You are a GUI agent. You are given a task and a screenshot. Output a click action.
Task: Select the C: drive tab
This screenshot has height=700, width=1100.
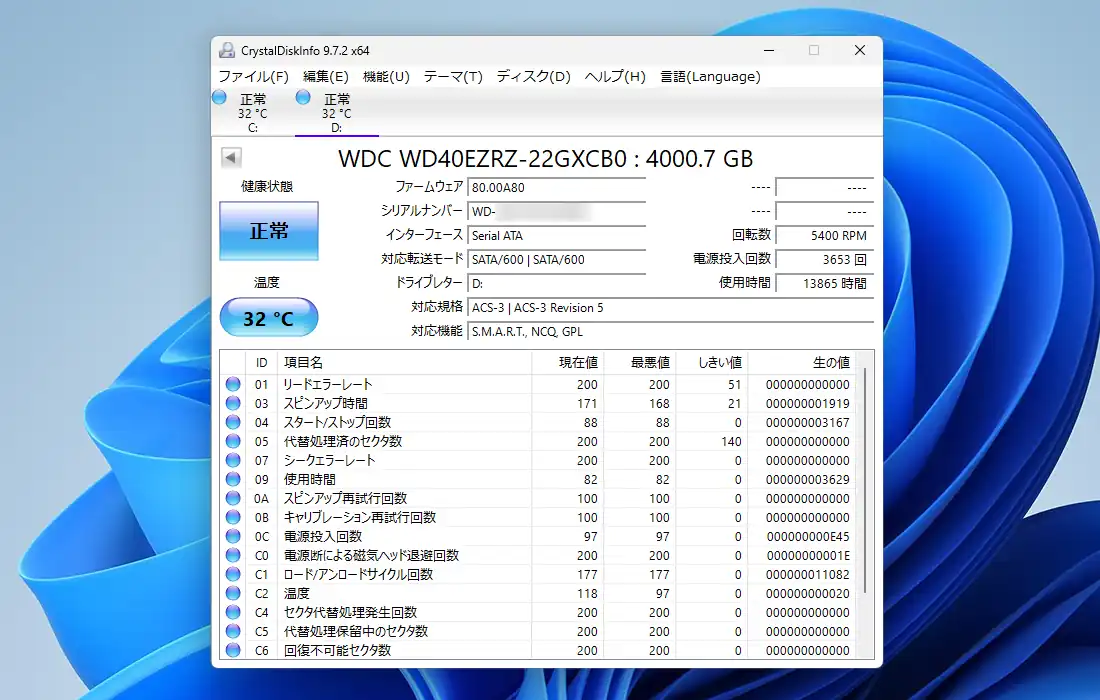(252, 113)
